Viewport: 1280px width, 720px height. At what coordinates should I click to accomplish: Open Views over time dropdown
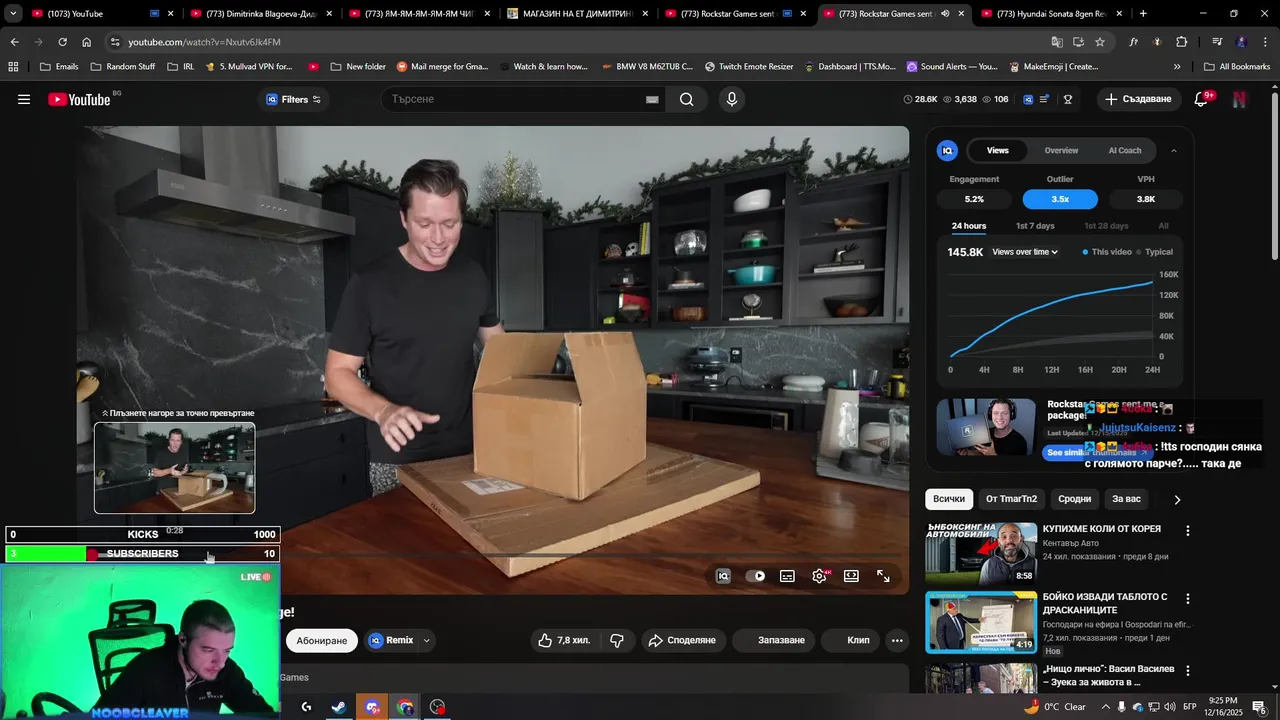point(1025,252)
